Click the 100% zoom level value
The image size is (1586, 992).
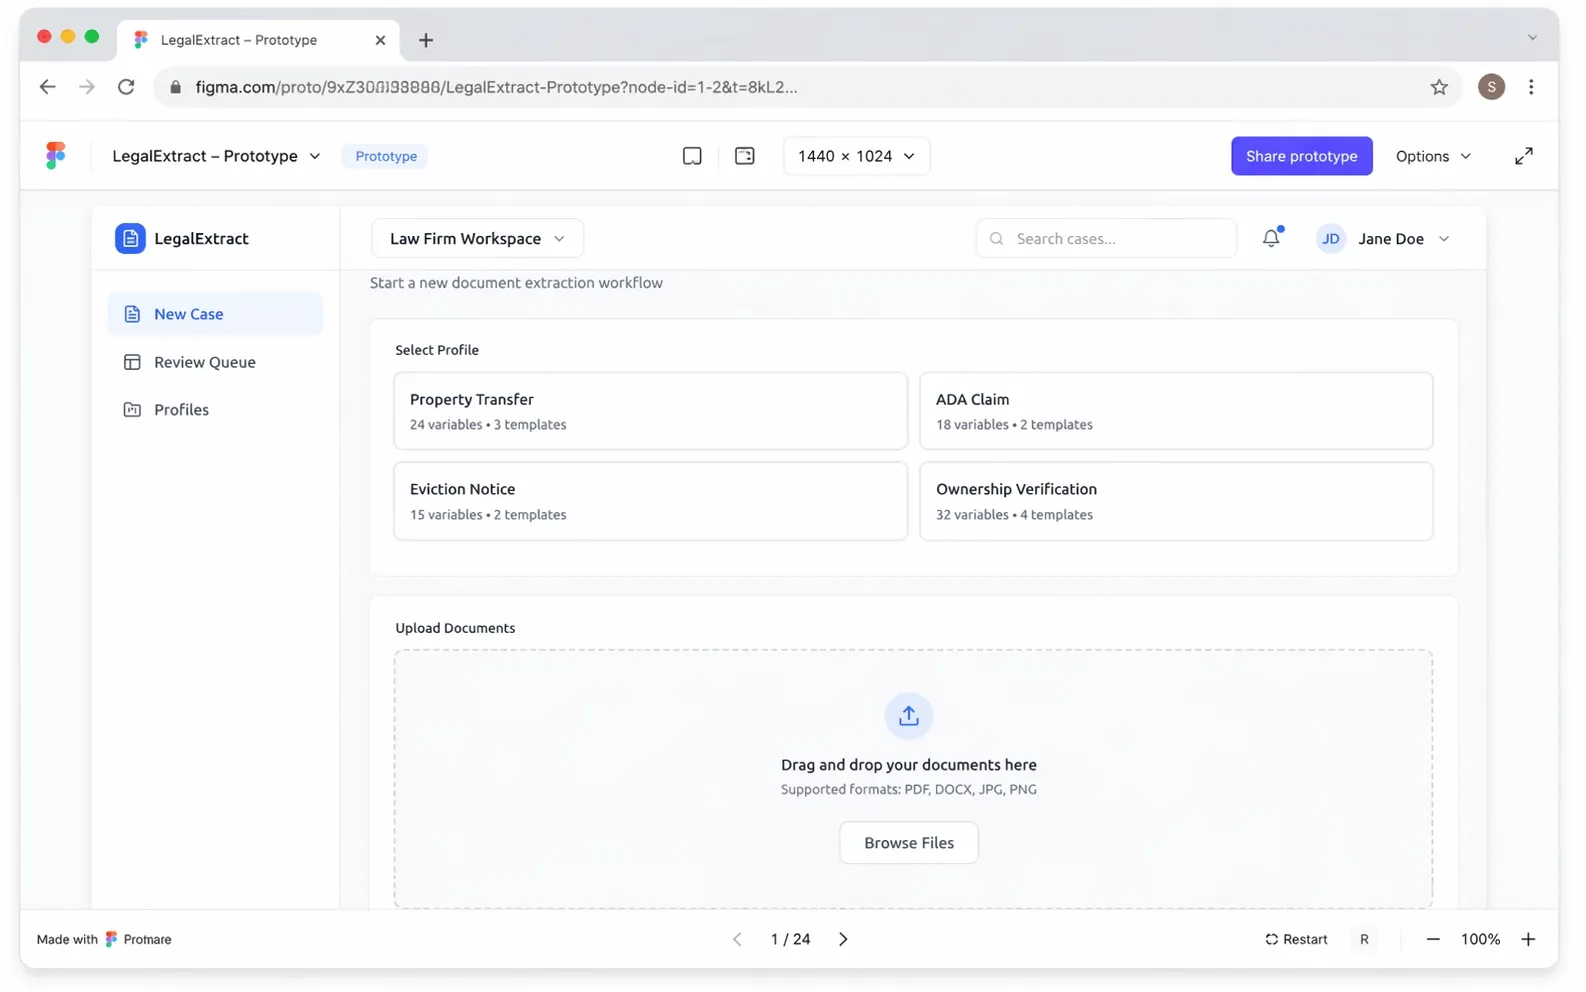coord(1480,939)
